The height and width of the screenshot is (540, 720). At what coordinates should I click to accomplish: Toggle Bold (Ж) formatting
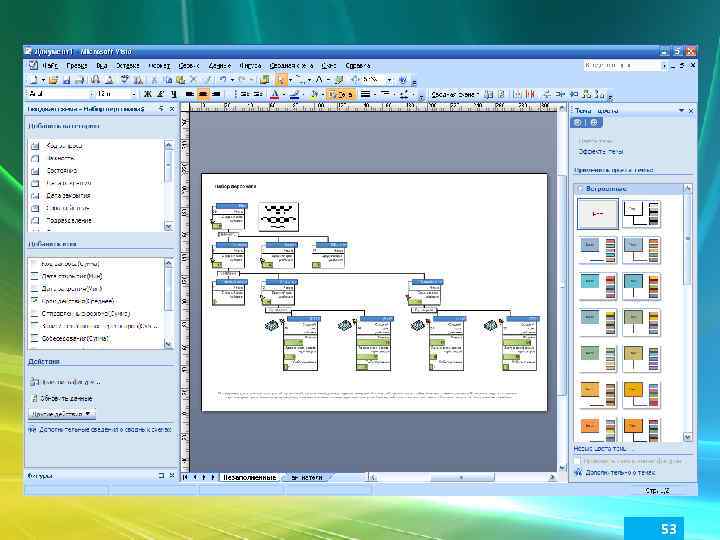point(148,94)
